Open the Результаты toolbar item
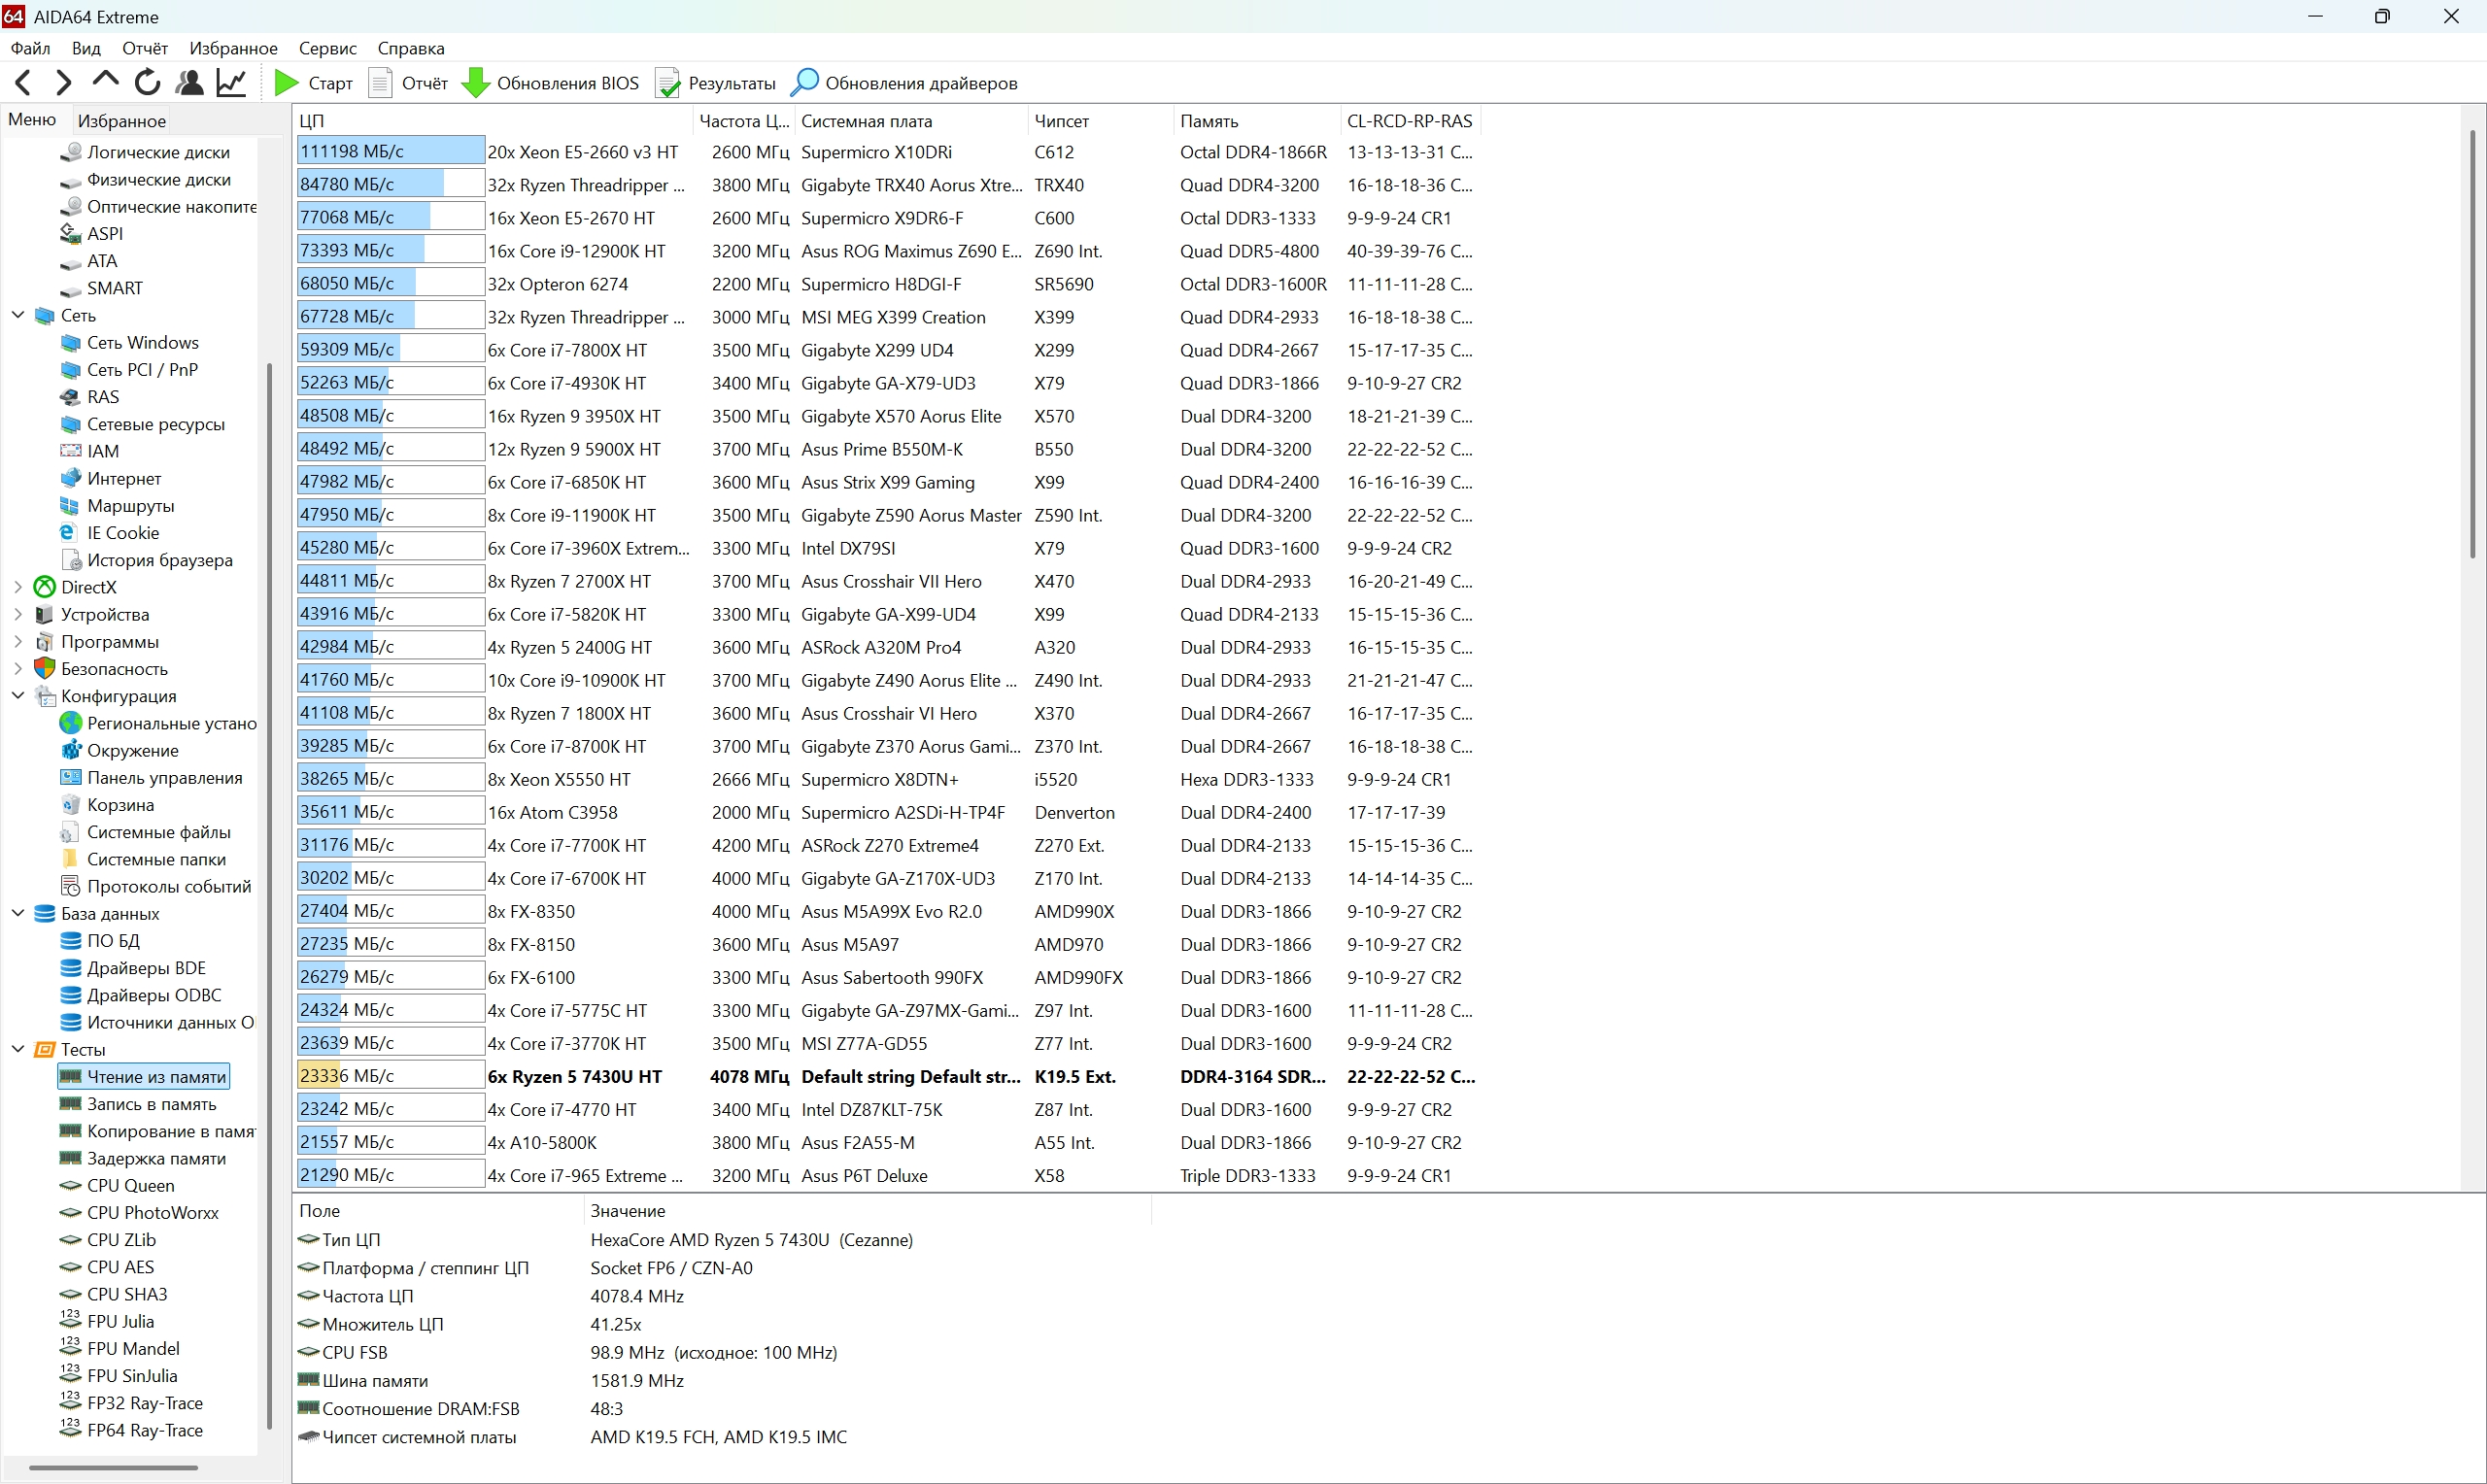This screenshot has height=1484, width=2487. coord(716,83)
